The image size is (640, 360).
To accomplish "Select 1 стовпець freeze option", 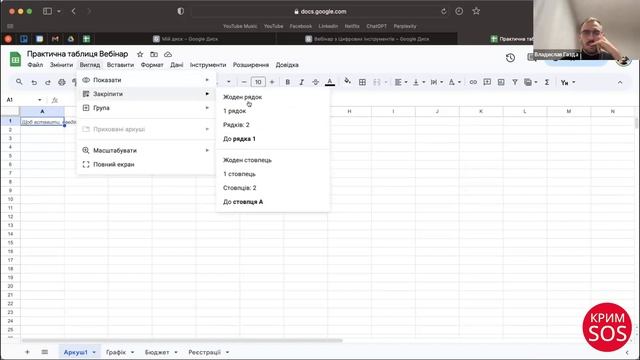I will pyautogui.click(x=273, y=174).
